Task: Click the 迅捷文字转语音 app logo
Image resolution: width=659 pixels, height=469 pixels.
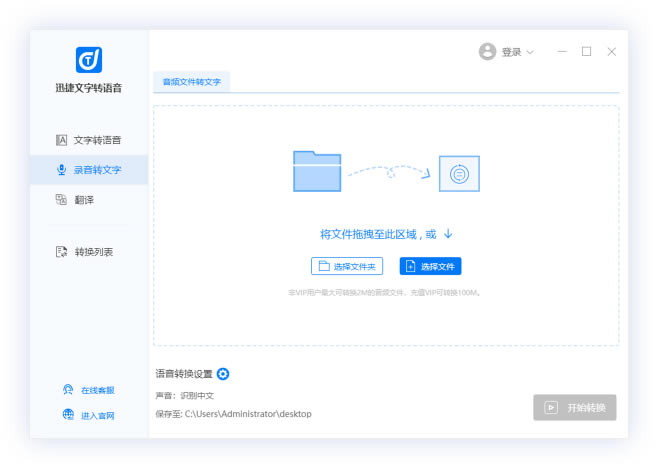Action: 89,60
